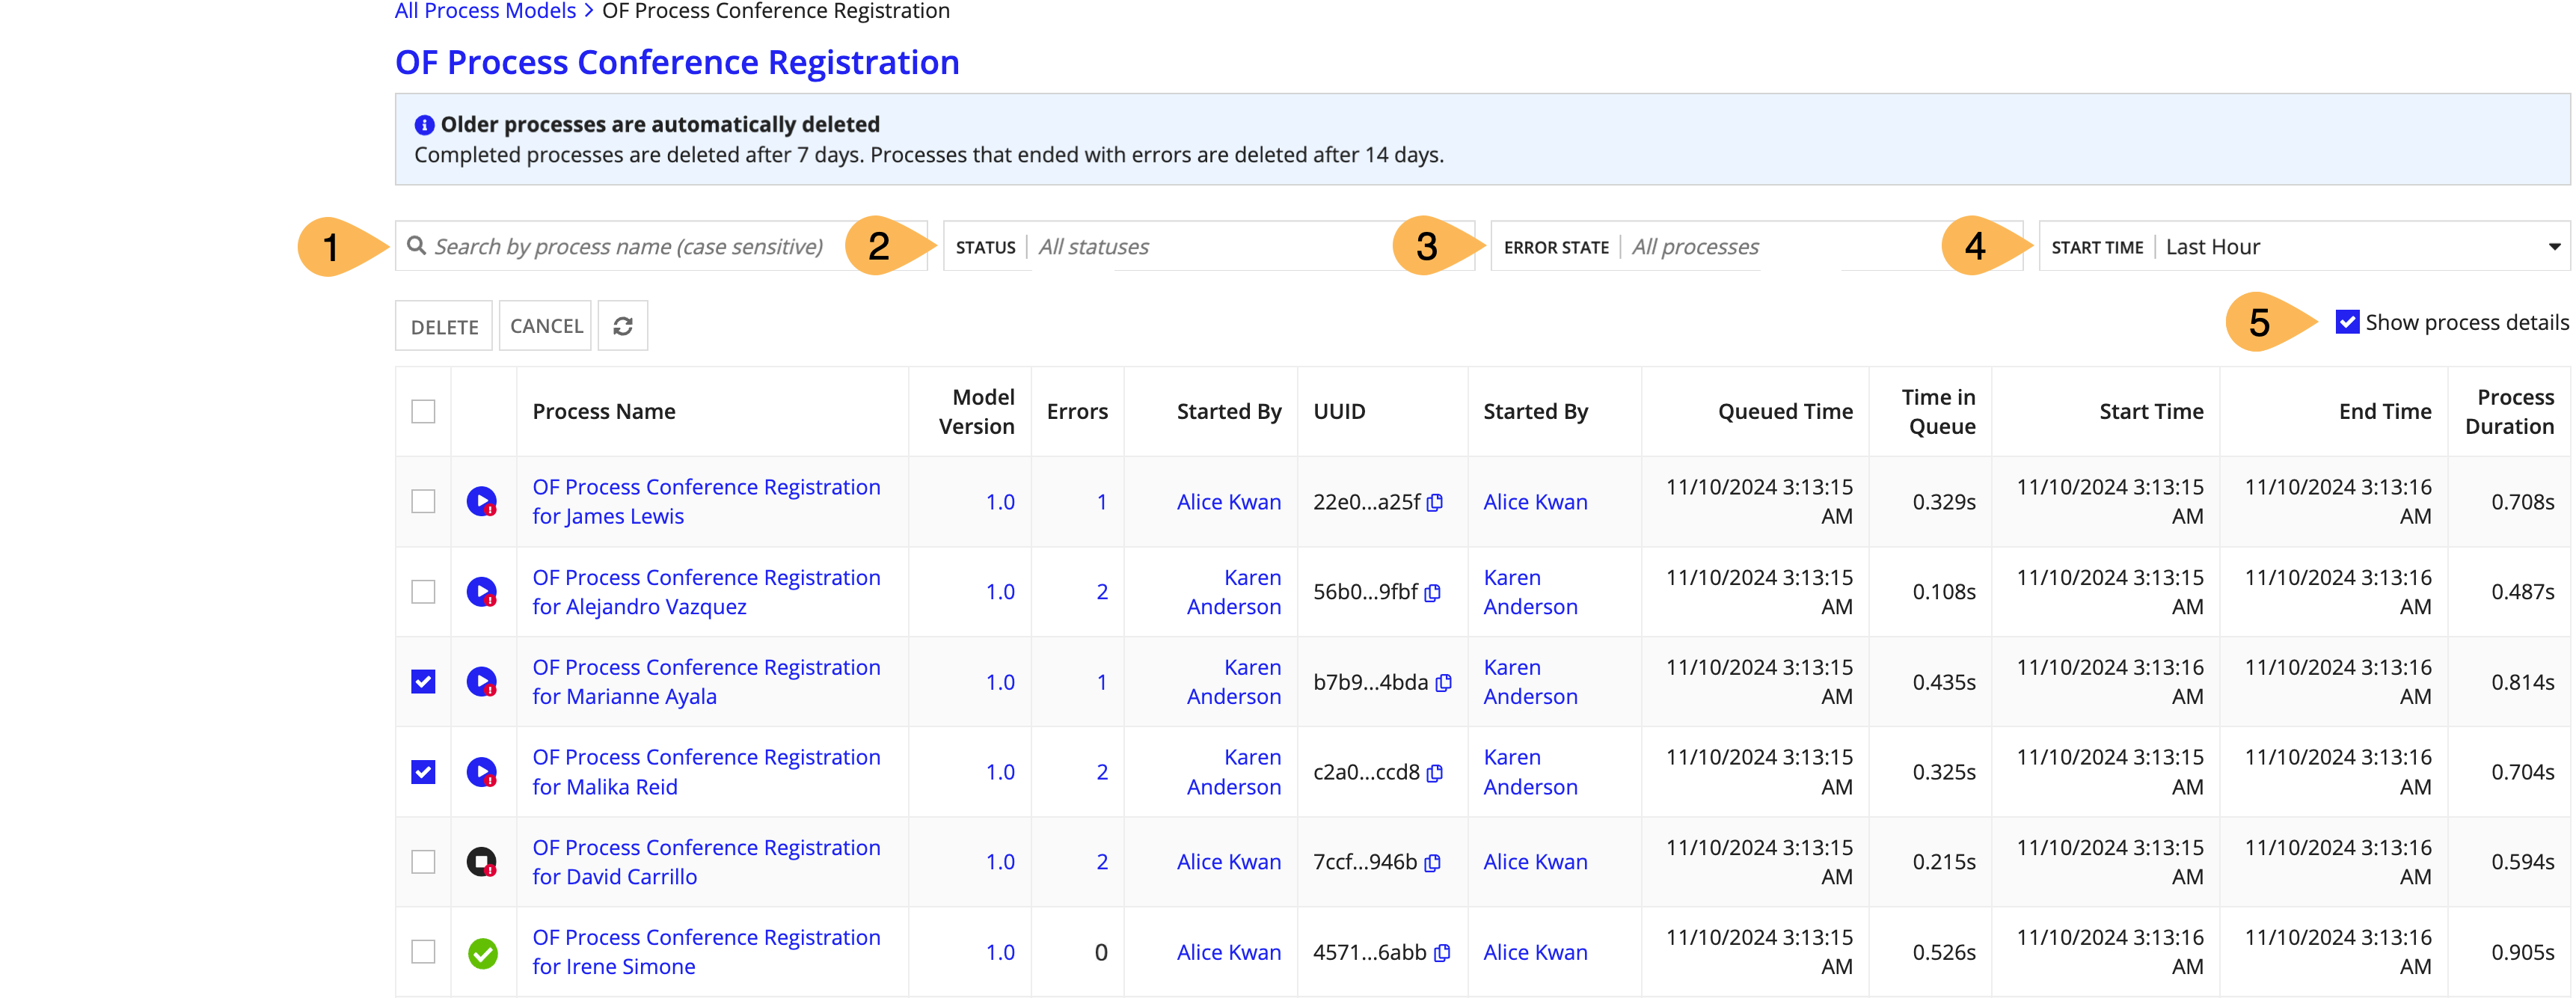This screenshot has width=2576, height=998.
Task: Toggle the select-all header checkbox
Action: point(423,411)
